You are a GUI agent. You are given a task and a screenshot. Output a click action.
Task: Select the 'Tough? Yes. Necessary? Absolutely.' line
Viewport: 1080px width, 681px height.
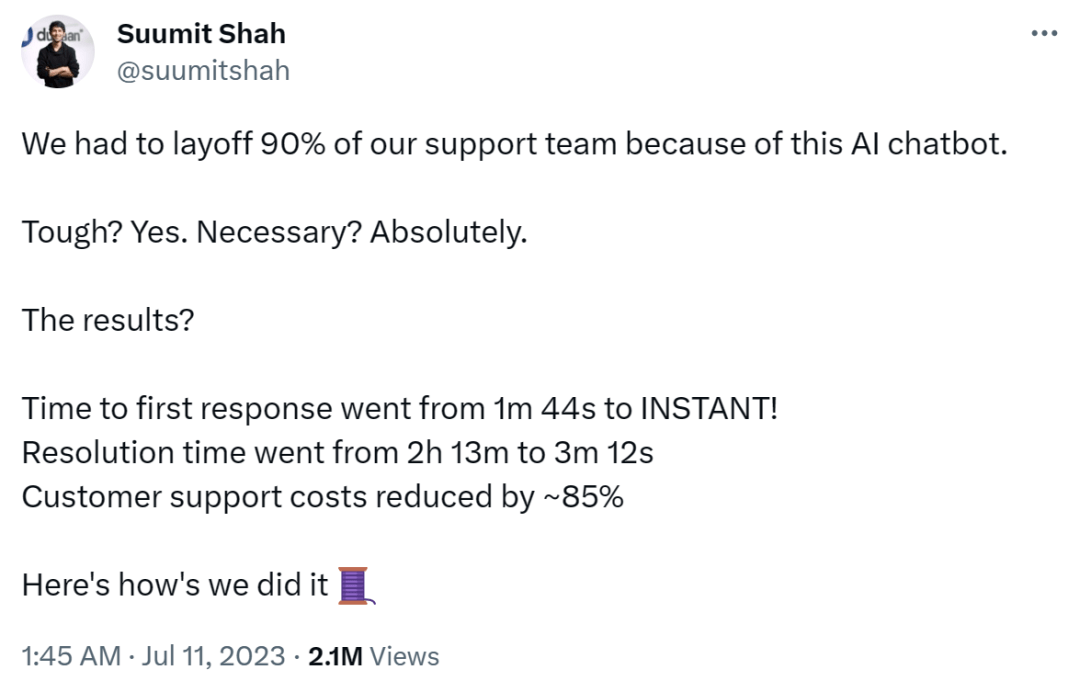coord(274,232)
